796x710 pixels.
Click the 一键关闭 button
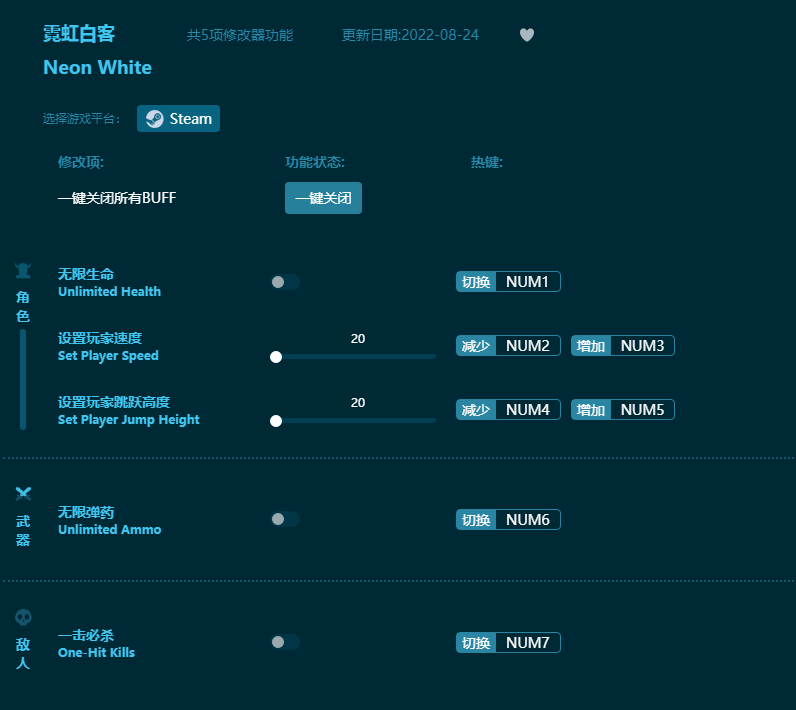[x=323, y=198]
